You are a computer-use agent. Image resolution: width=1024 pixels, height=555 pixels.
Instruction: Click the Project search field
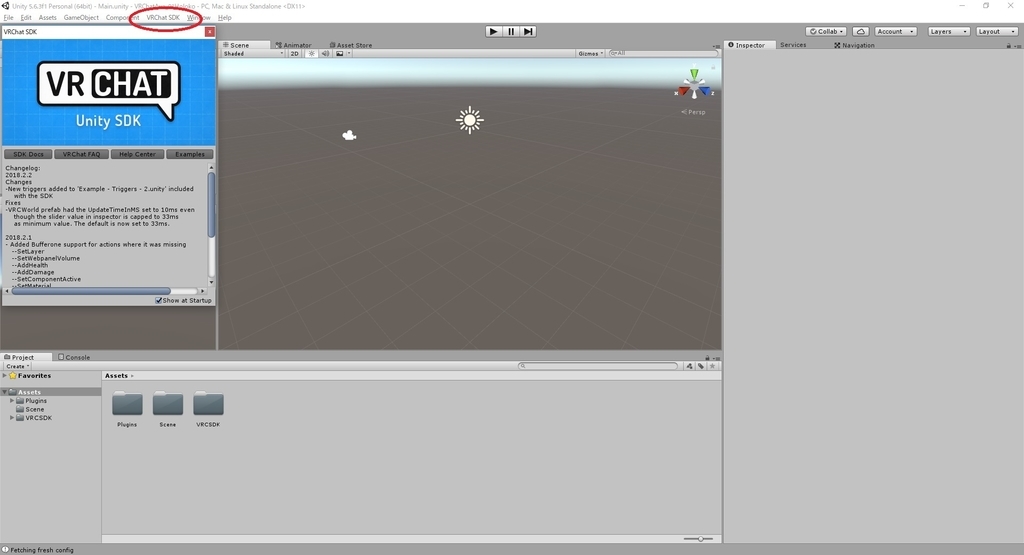(598, 366)
